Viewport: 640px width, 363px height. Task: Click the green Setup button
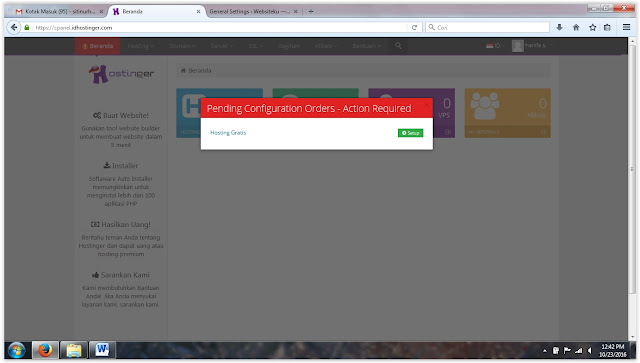click(410, 133)
